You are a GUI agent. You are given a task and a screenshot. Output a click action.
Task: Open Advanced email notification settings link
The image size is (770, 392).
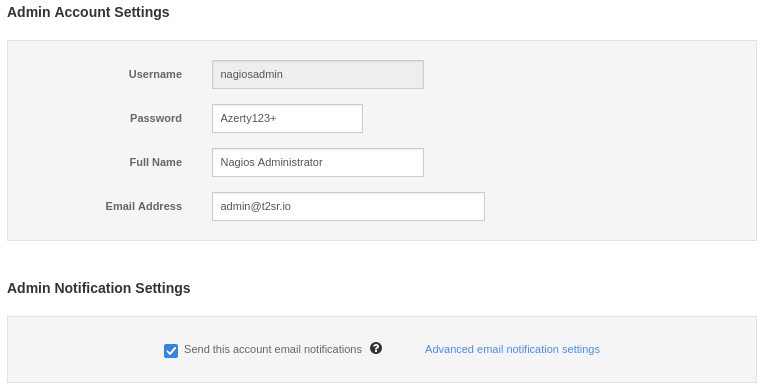pos(512,349)
